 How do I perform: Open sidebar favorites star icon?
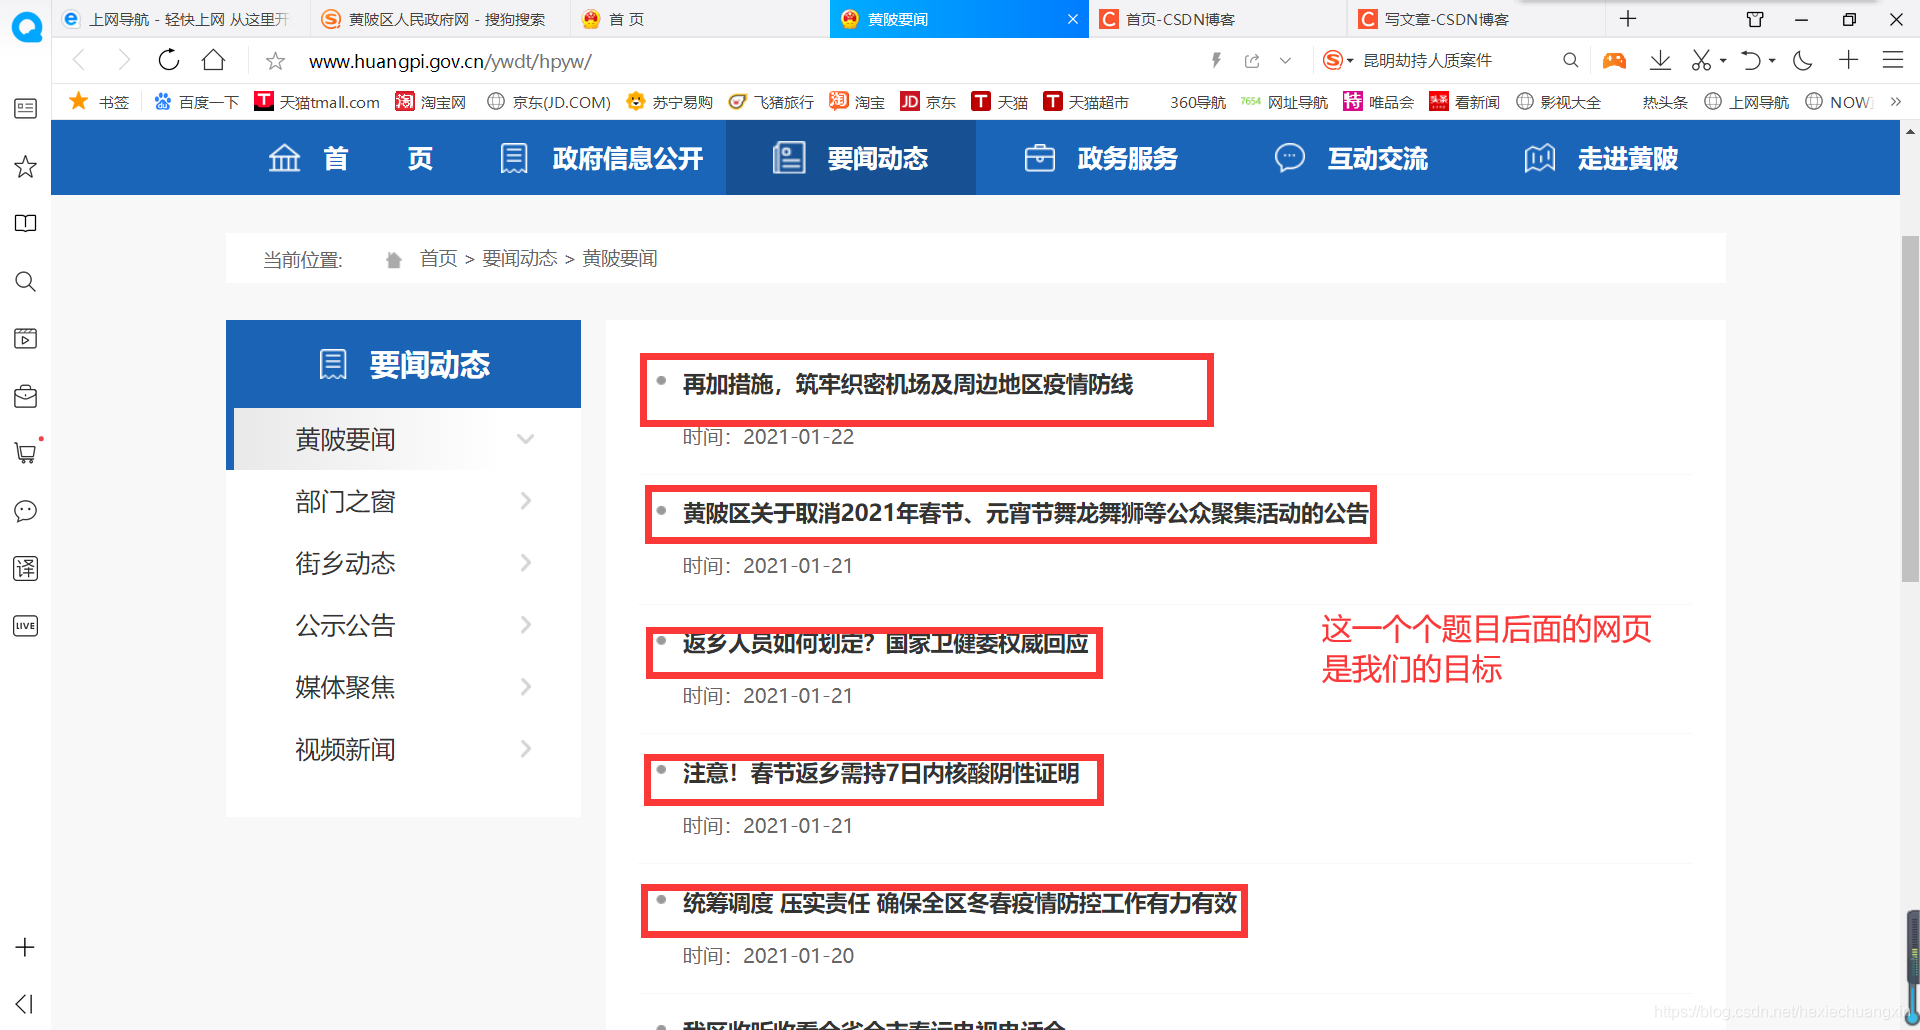tap(26, 166)
